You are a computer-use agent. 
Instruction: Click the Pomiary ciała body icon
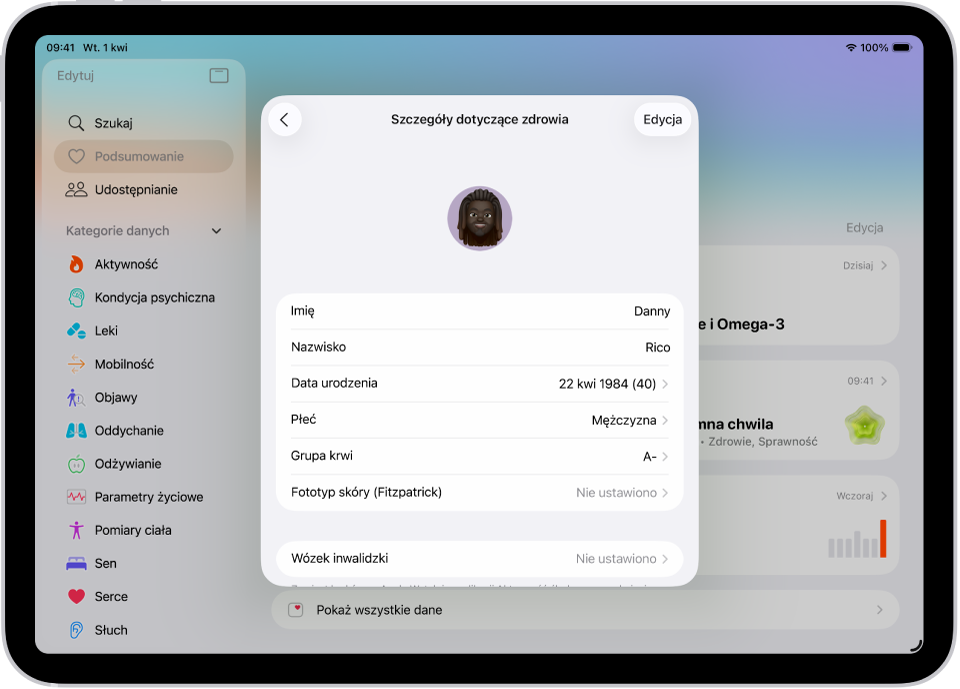(x=76, y=530)
